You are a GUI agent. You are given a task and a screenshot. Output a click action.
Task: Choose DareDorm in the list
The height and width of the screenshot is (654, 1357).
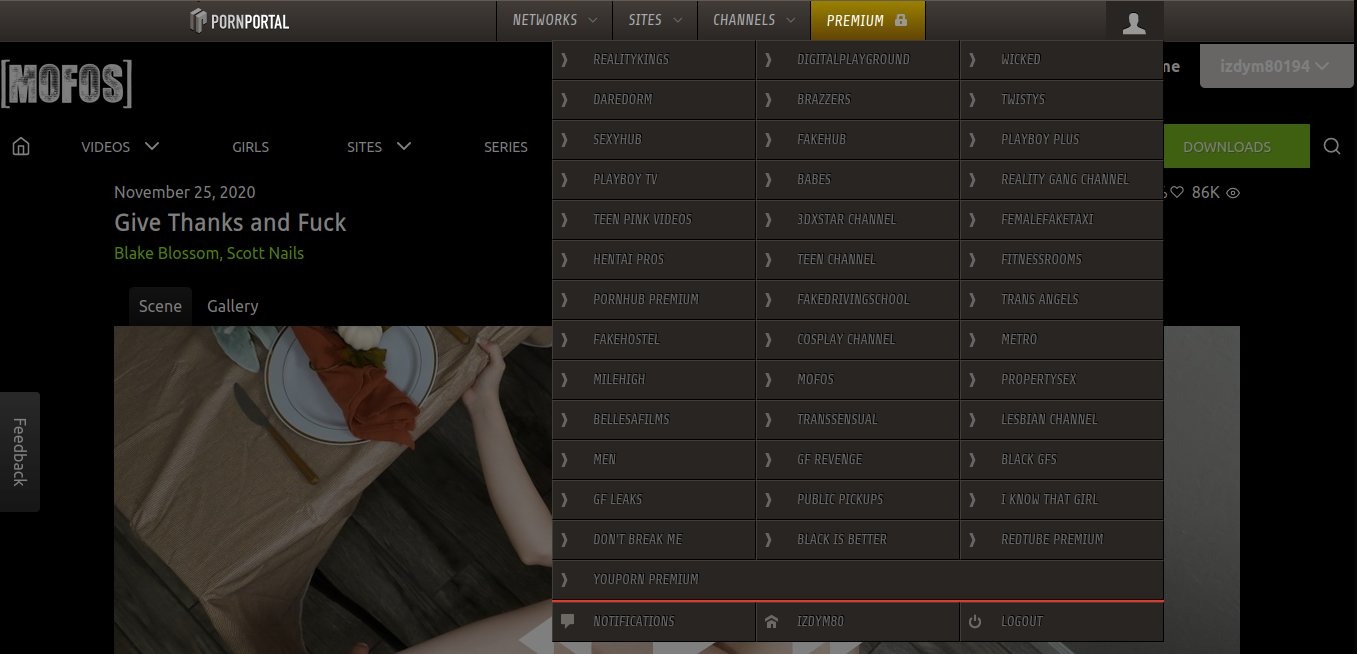coord(654,99)
